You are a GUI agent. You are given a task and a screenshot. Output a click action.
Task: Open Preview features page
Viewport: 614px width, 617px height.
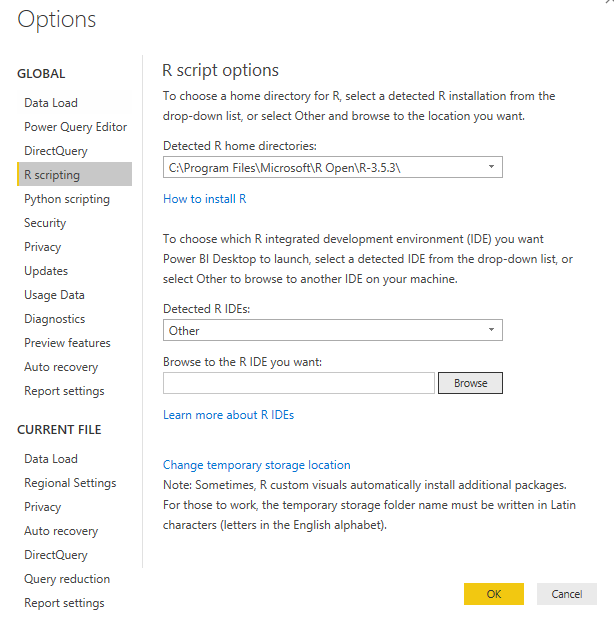click(x=67, y=343)
